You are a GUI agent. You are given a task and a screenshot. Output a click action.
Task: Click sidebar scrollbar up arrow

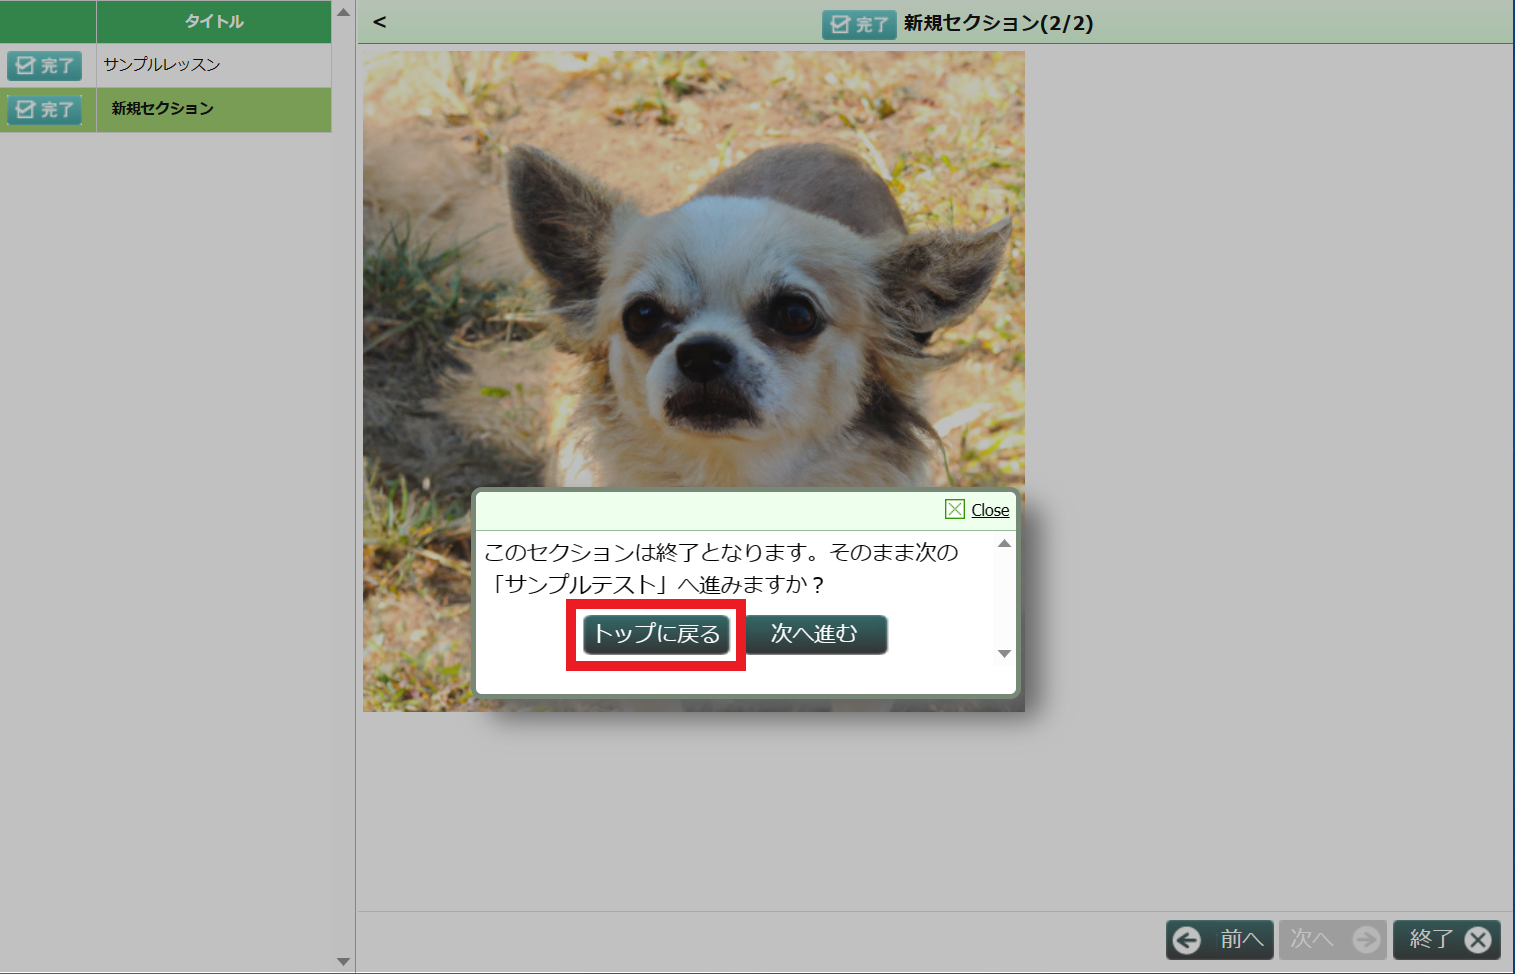point(343,13)
